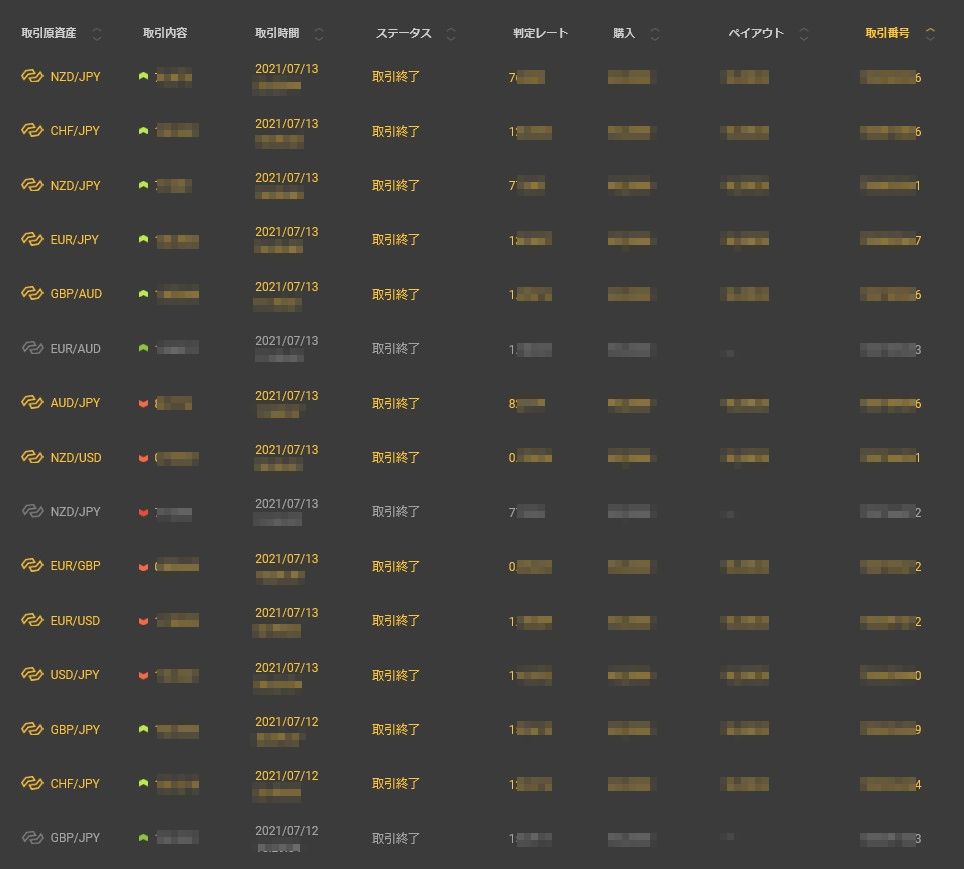Viewport: 964px width, 869px height.
Task: Click red down arrow in USD/JPY row
Action: click(x=144, y=676)
